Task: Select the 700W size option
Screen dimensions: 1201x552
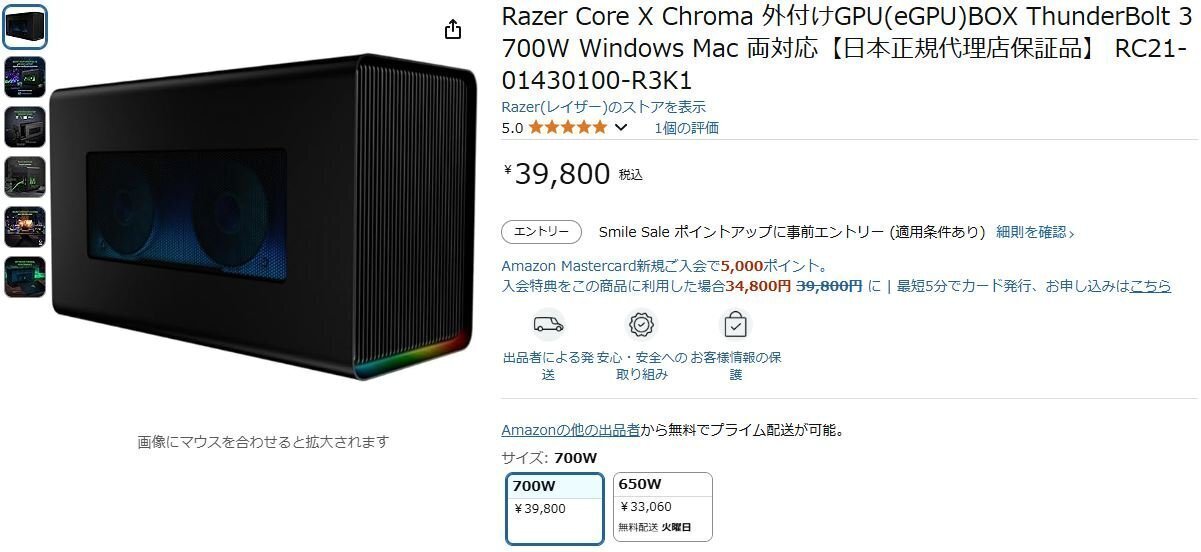Action: [x=555, y=508]
